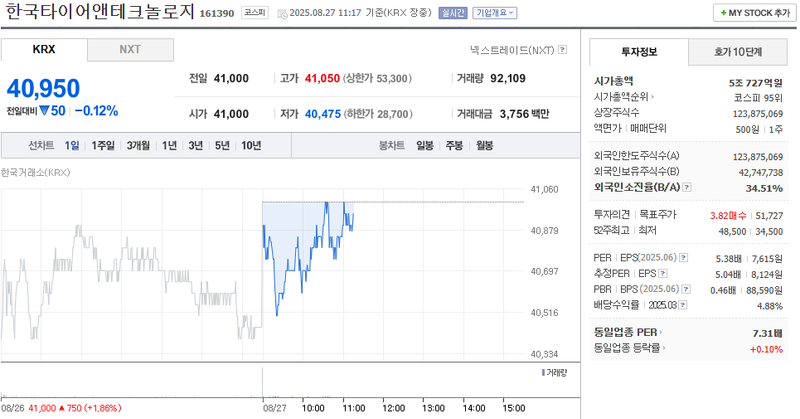Screen dimensions: 800x419
Task: Click the 11:00 marker on chart axis
Action: pyautogui.click(x=354, y=408)
